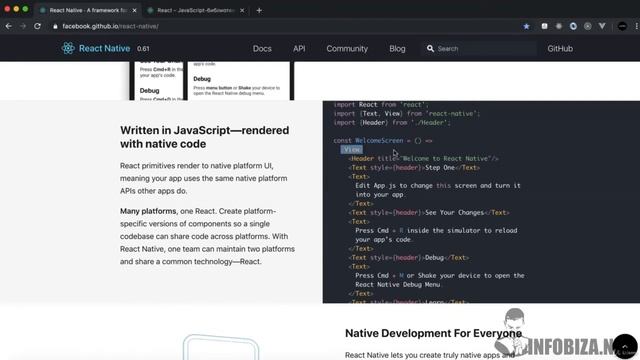Open the browser profile avatar
Image resolution: width=640 pixels, height=360 pixels.
[622, 26]
